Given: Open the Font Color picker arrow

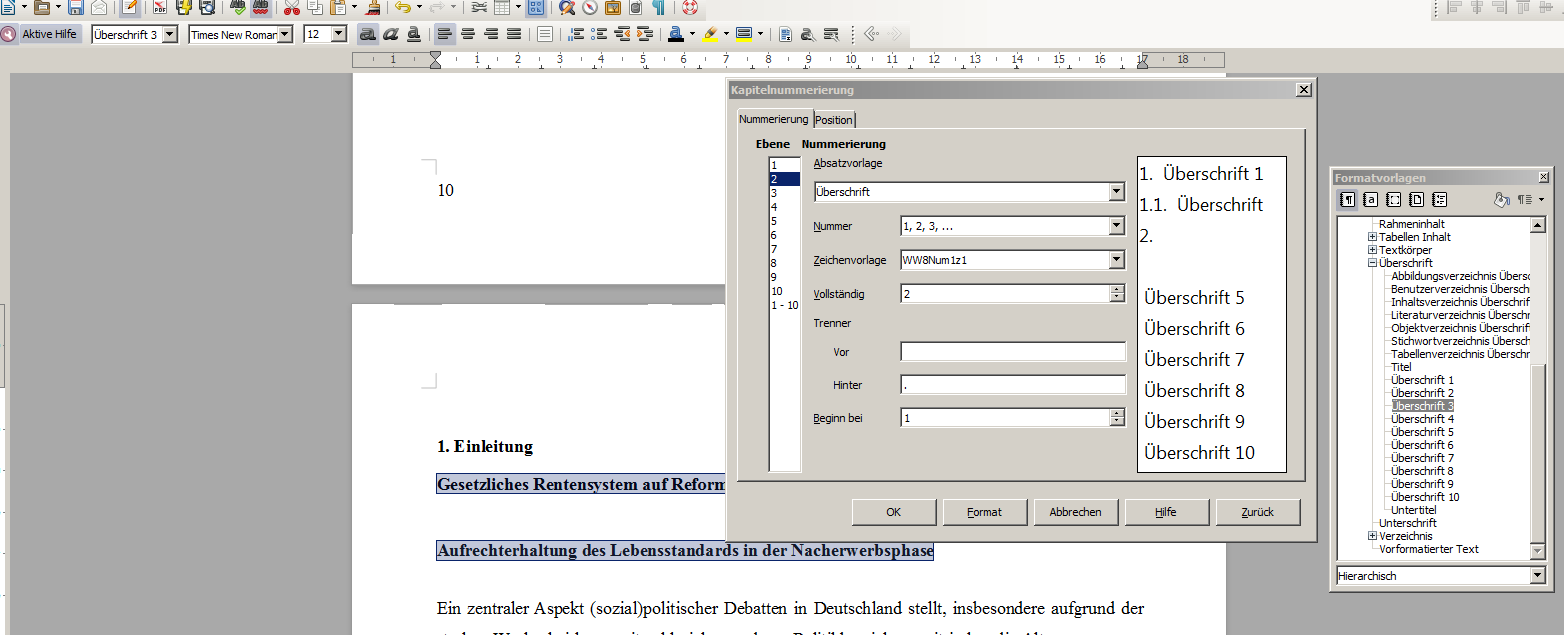Looking at the screenshot, I should (692, 34).
